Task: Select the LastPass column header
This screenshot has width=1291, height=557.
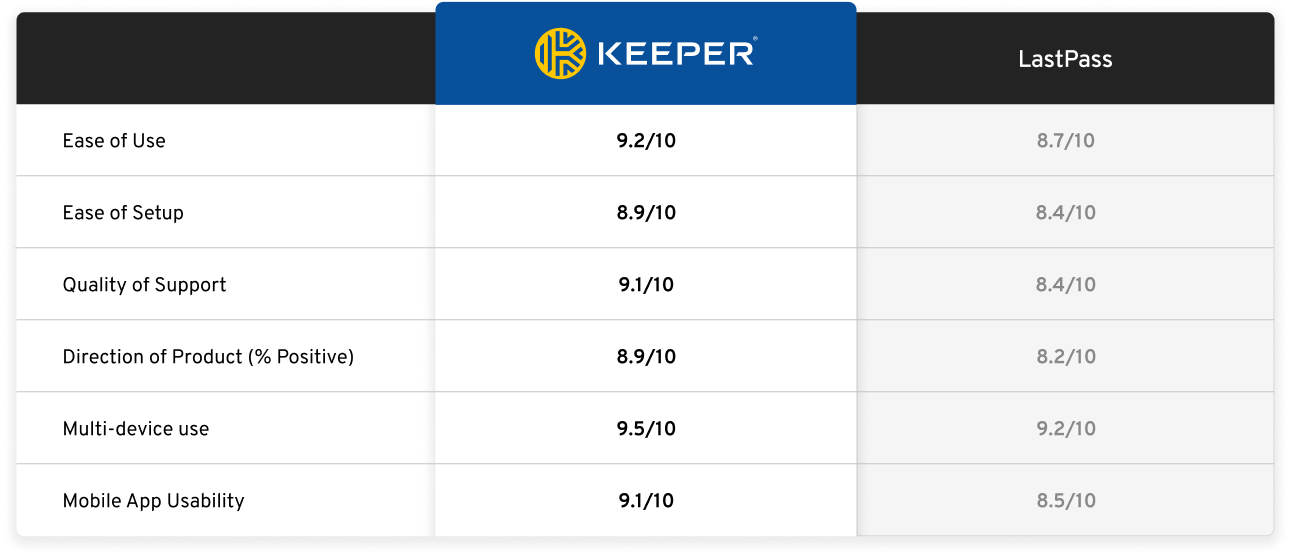Action: click(x=1065, y=59)
